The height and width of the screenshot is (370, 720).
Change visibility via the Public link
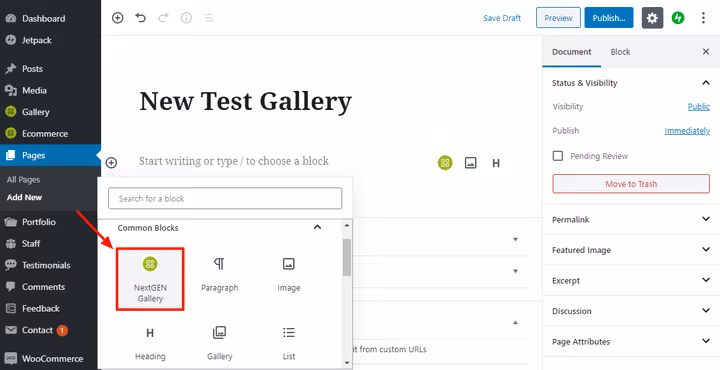click(x=698, y=107)
